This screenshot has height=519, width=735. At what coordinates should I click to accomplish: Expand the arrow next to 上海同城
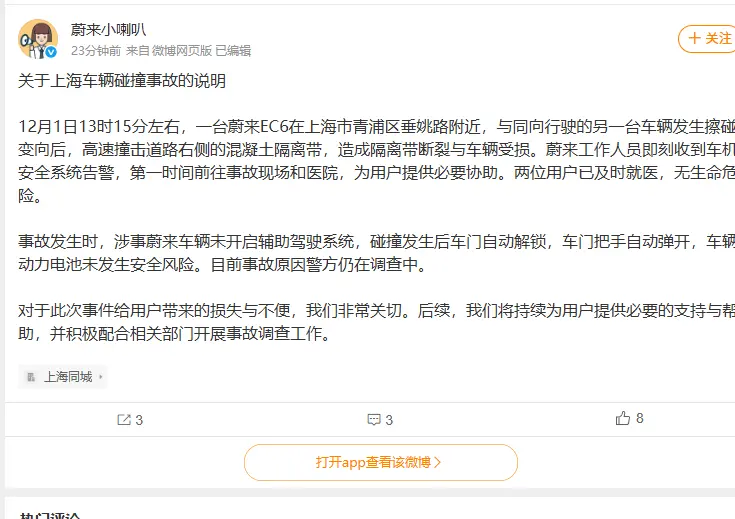[x=98, y=377]
